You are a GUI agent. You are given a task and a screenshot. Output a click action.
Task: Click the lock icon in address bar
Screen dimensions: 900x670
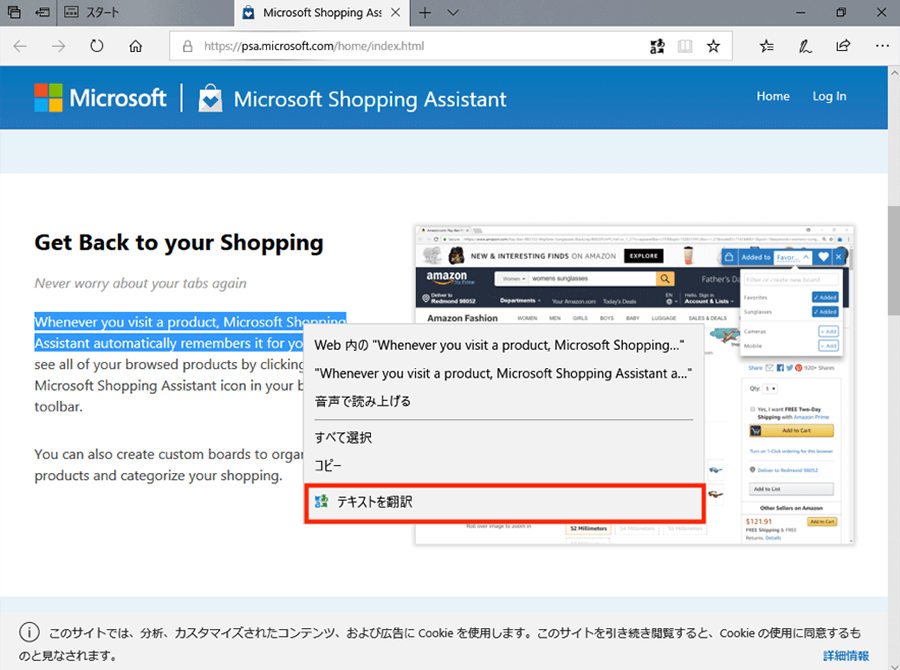[x=188, y=46]
